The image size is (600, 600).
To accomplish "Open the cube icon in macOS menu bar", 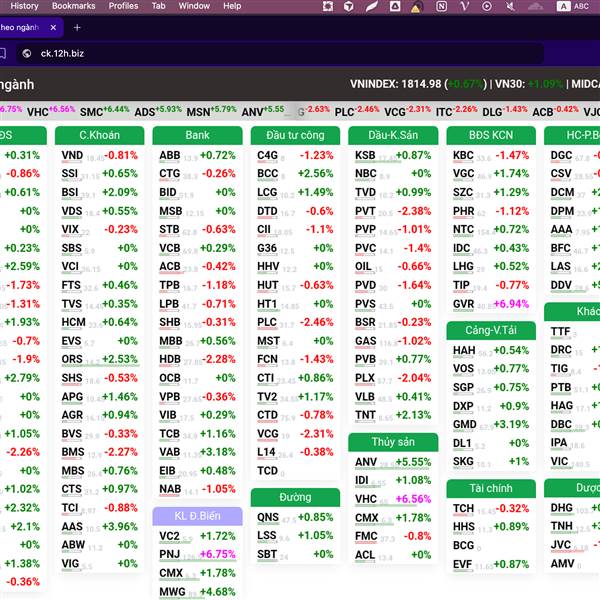I will 348,6.
